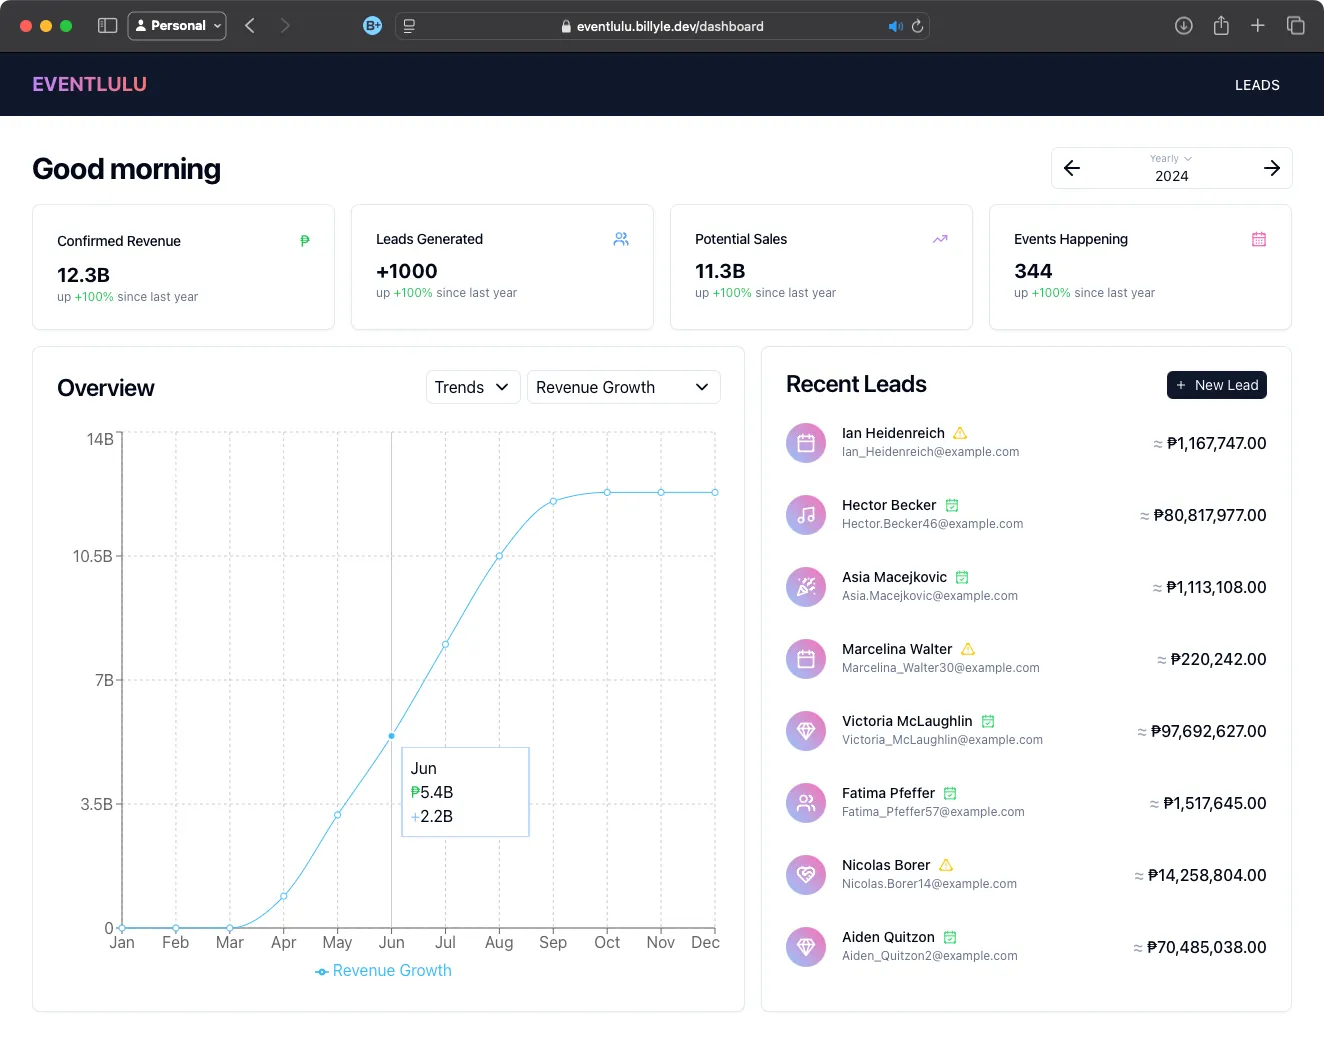
Task: Open the Personal profile menu in Safari
Action: pos(177,26)
